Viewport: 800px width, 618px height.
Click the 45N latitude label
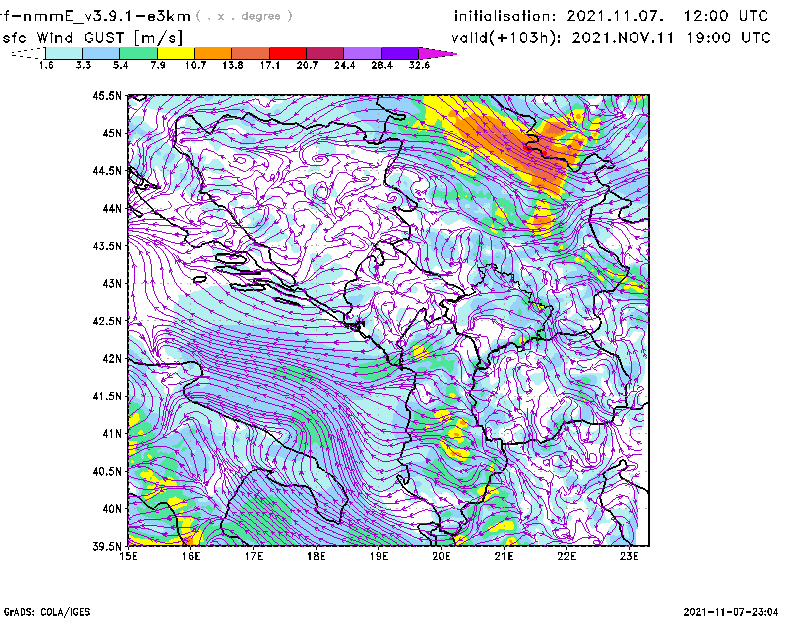112,133
